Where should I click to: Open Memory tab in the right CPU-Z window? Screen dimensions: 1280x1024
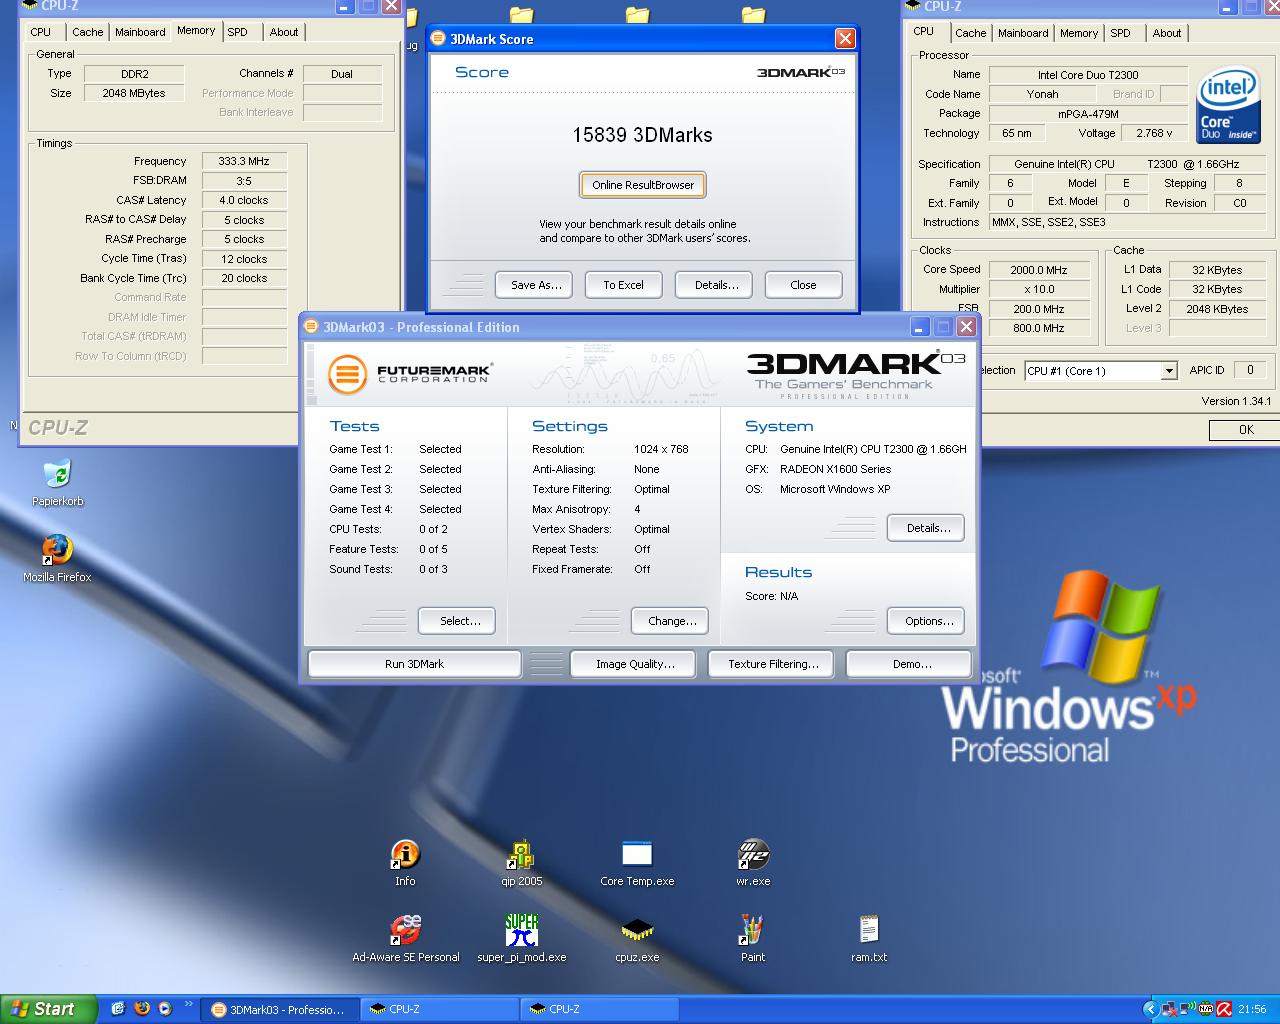[x=1079, y=33]
